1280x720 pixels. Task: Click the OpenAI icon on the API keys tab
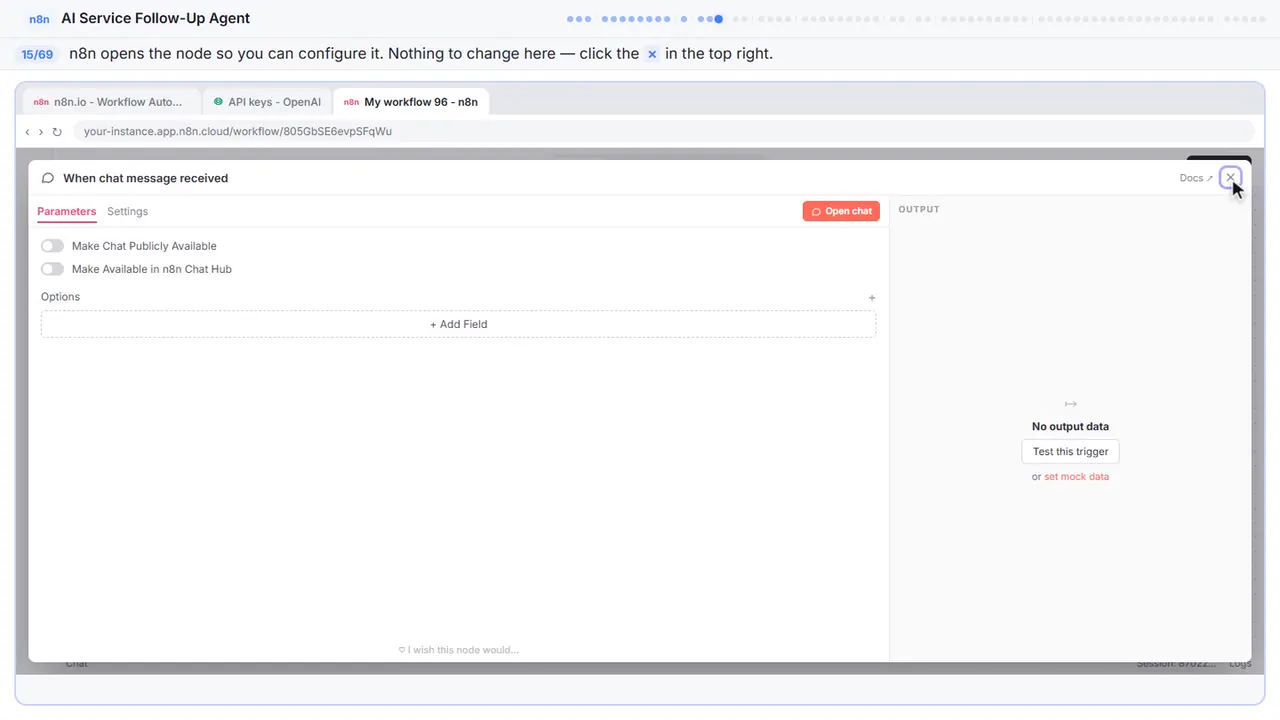pos(218,102)
